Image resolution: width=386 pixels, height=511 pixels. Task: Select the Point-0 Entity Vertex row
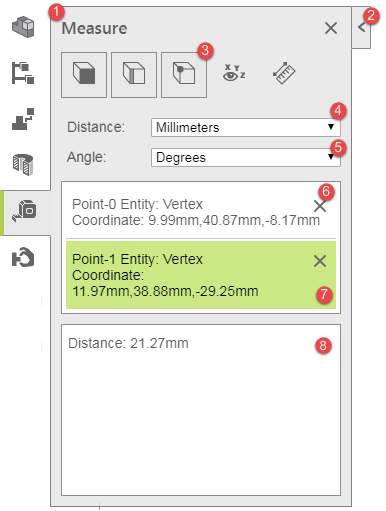pos(201,212)
